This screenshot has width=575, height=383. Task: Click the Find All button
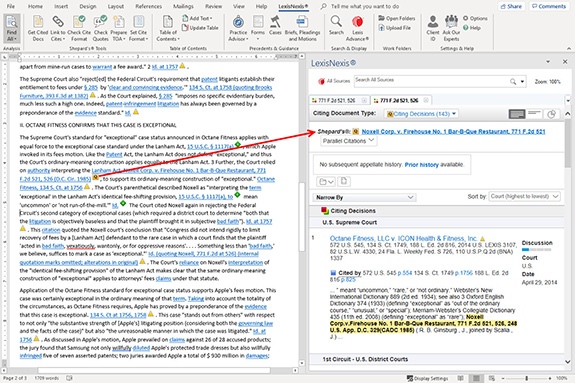coord(12,28)
